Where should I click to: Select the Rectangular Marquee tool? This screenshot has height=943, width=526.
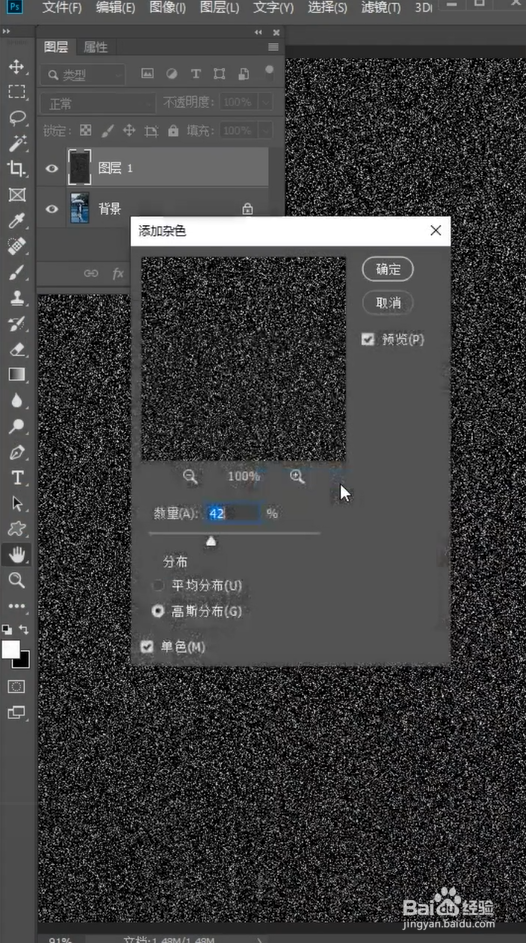click(16, 91)
